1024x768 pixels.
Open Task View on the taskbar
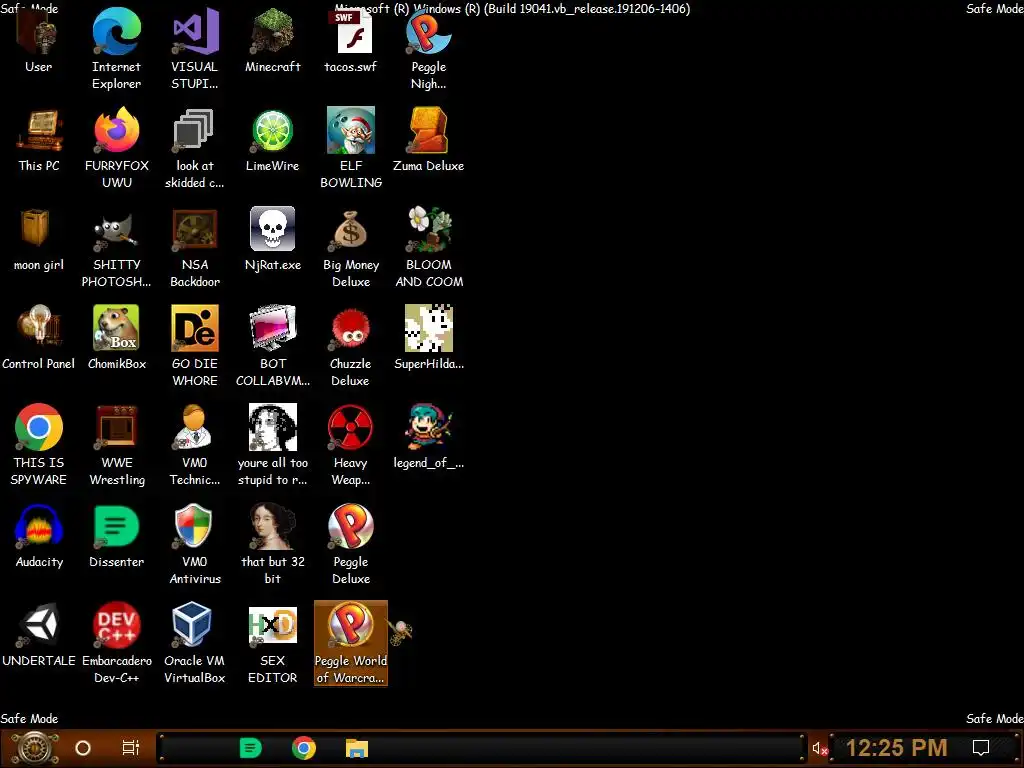click(131, 748)
